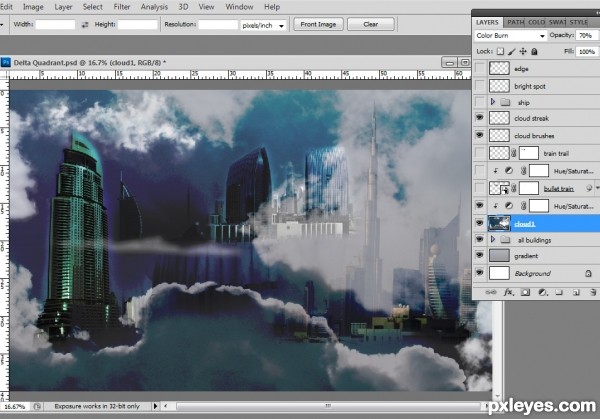This screenshot has width=600, height=419.
Task: Click the Width input field
Action: point(55,24)
